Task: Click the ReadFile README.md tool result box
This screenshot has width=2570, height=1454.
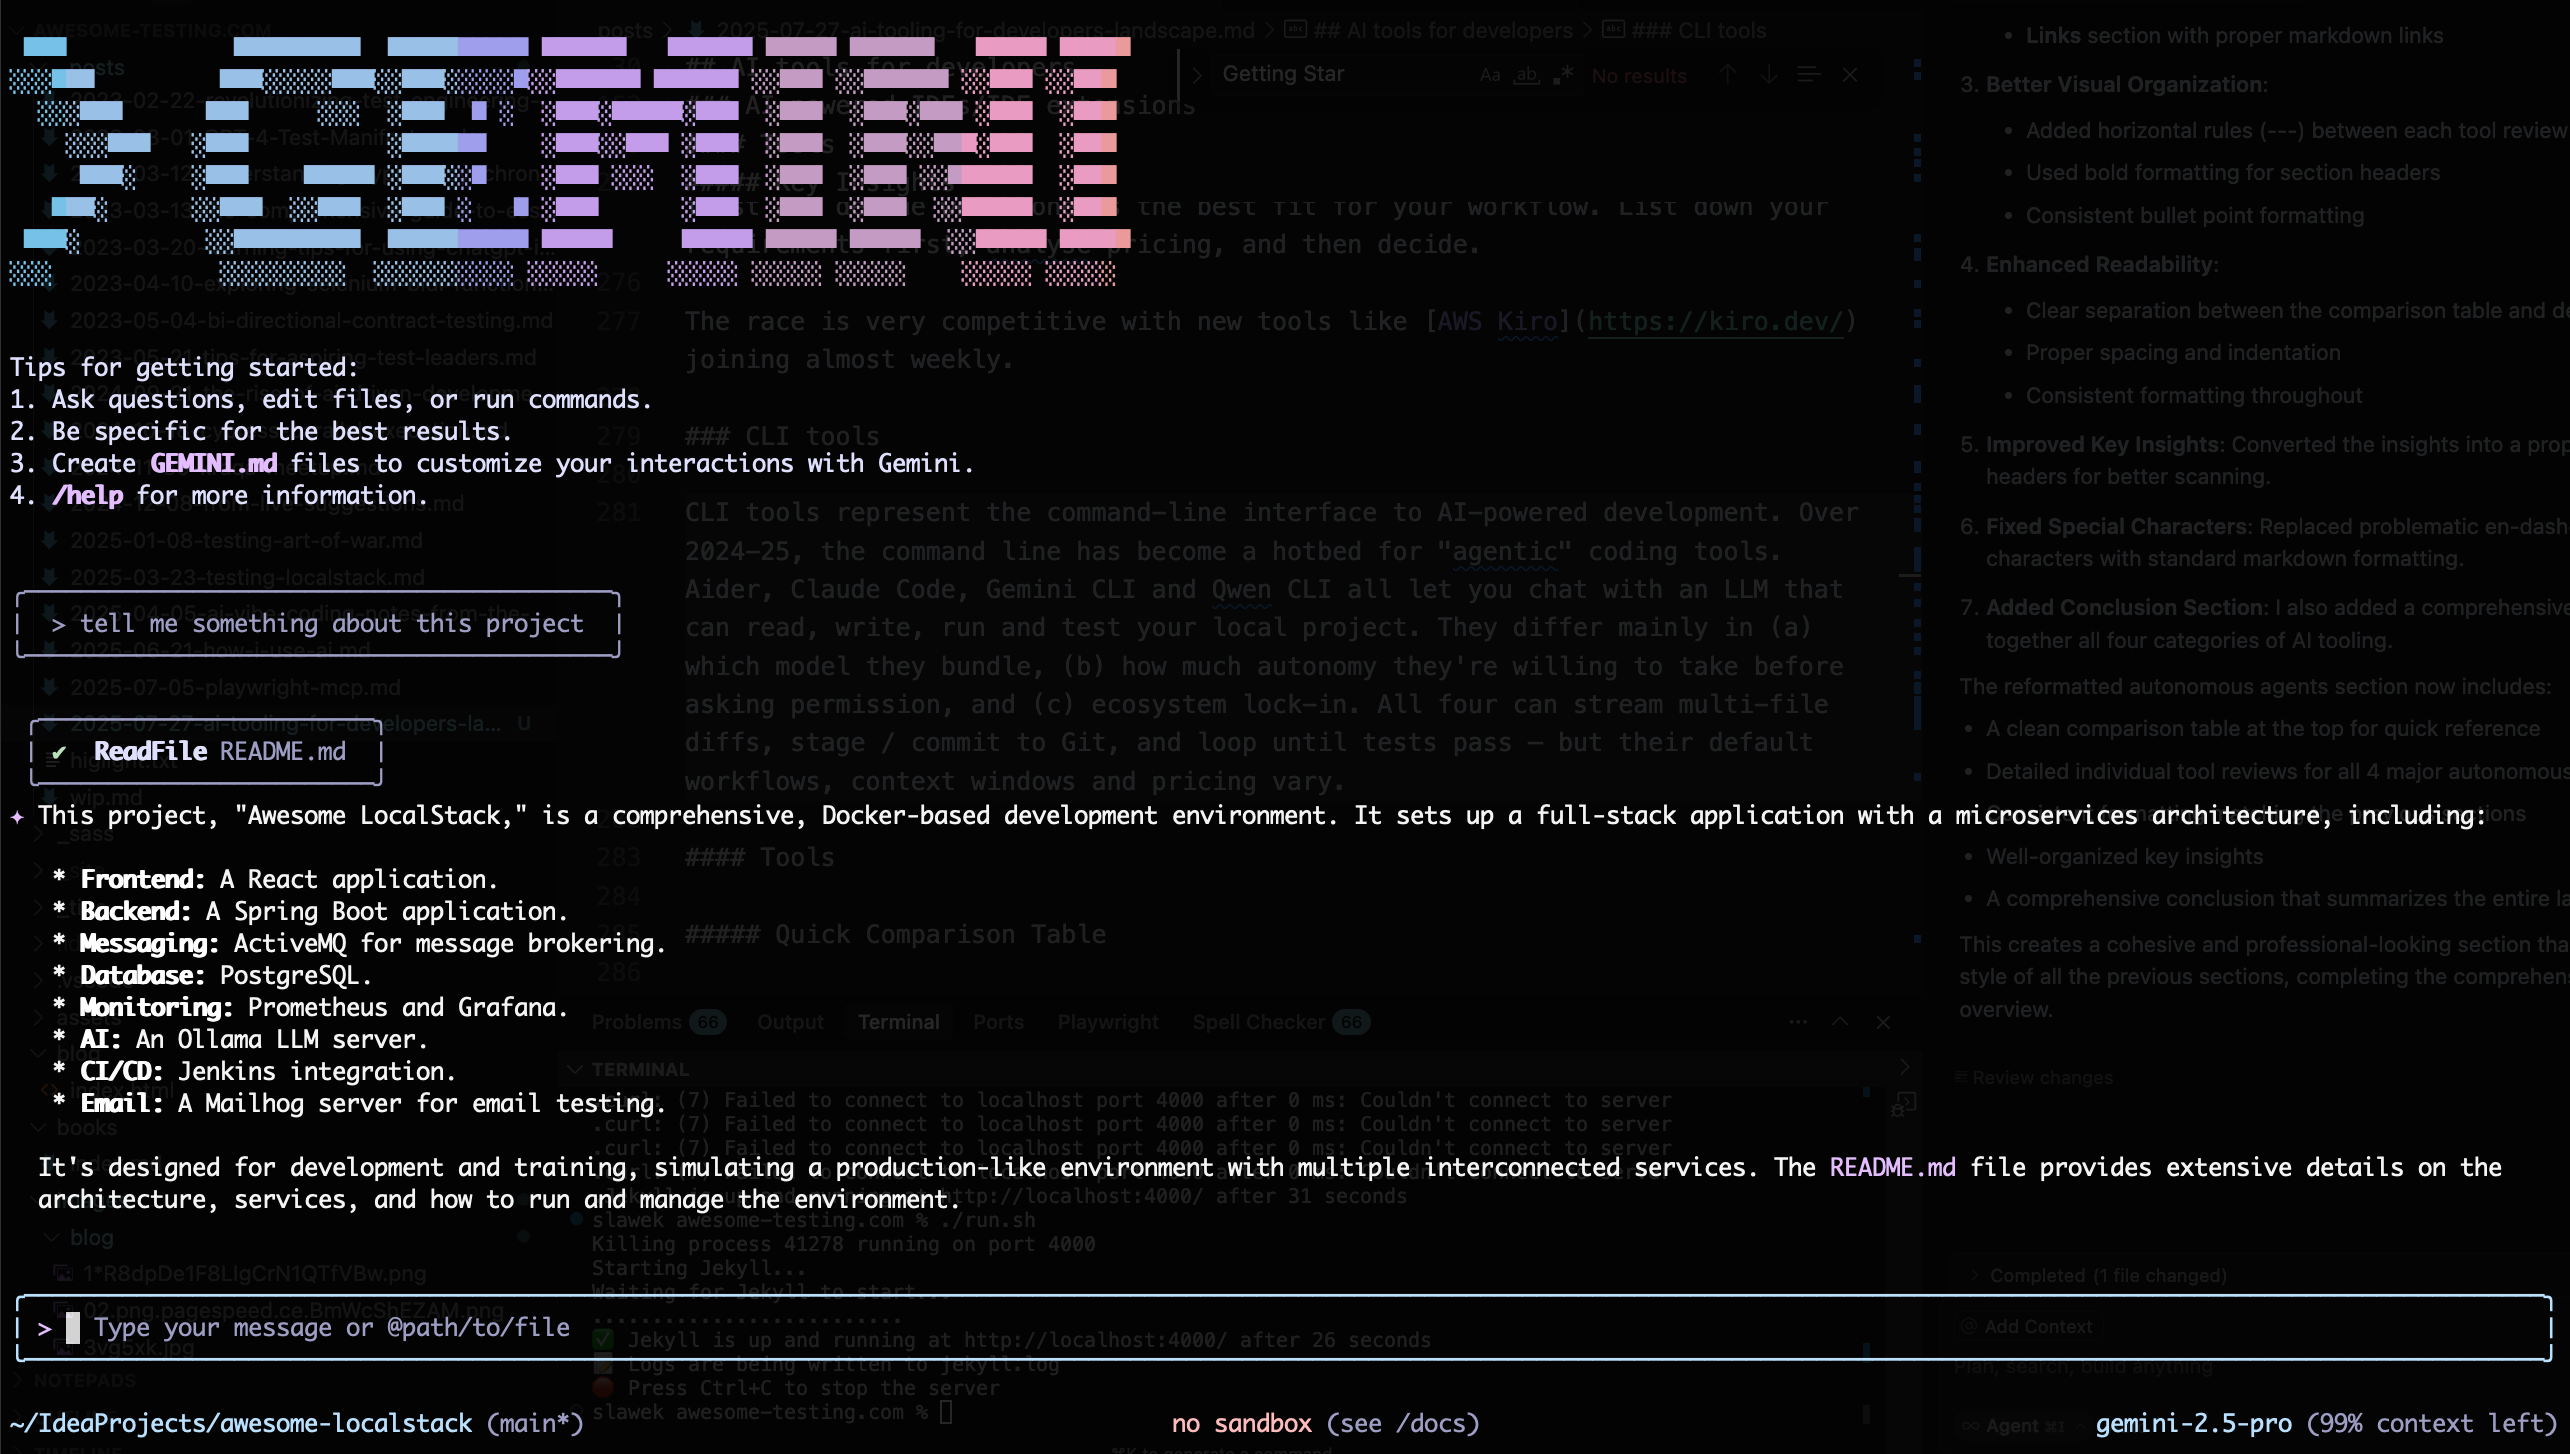Action: click(206, 752)
